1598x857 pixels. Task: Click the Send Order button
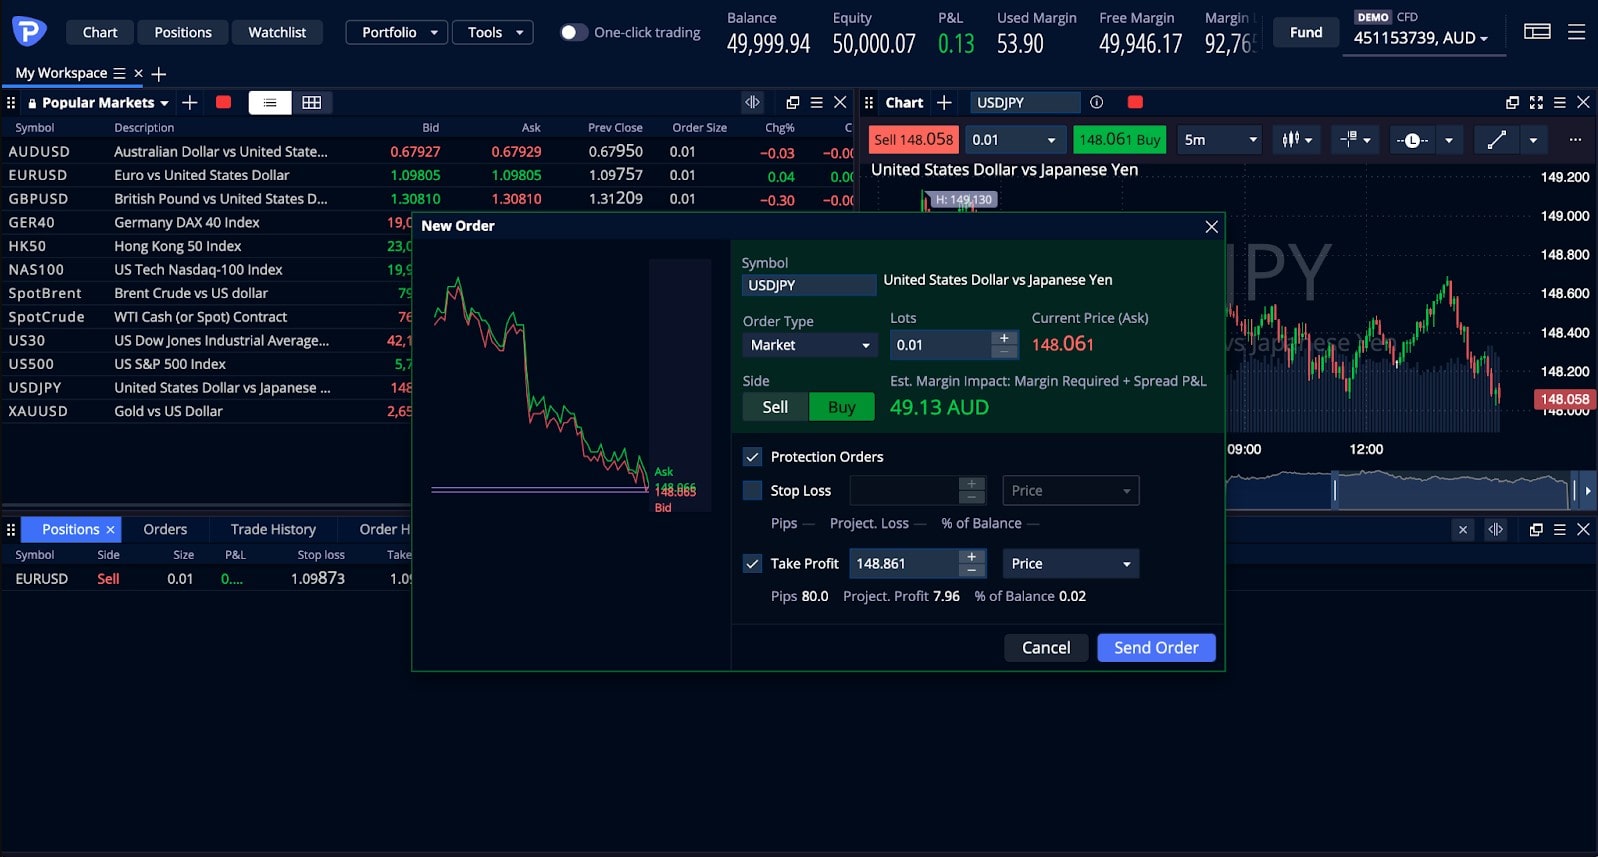click(1156, 648)
